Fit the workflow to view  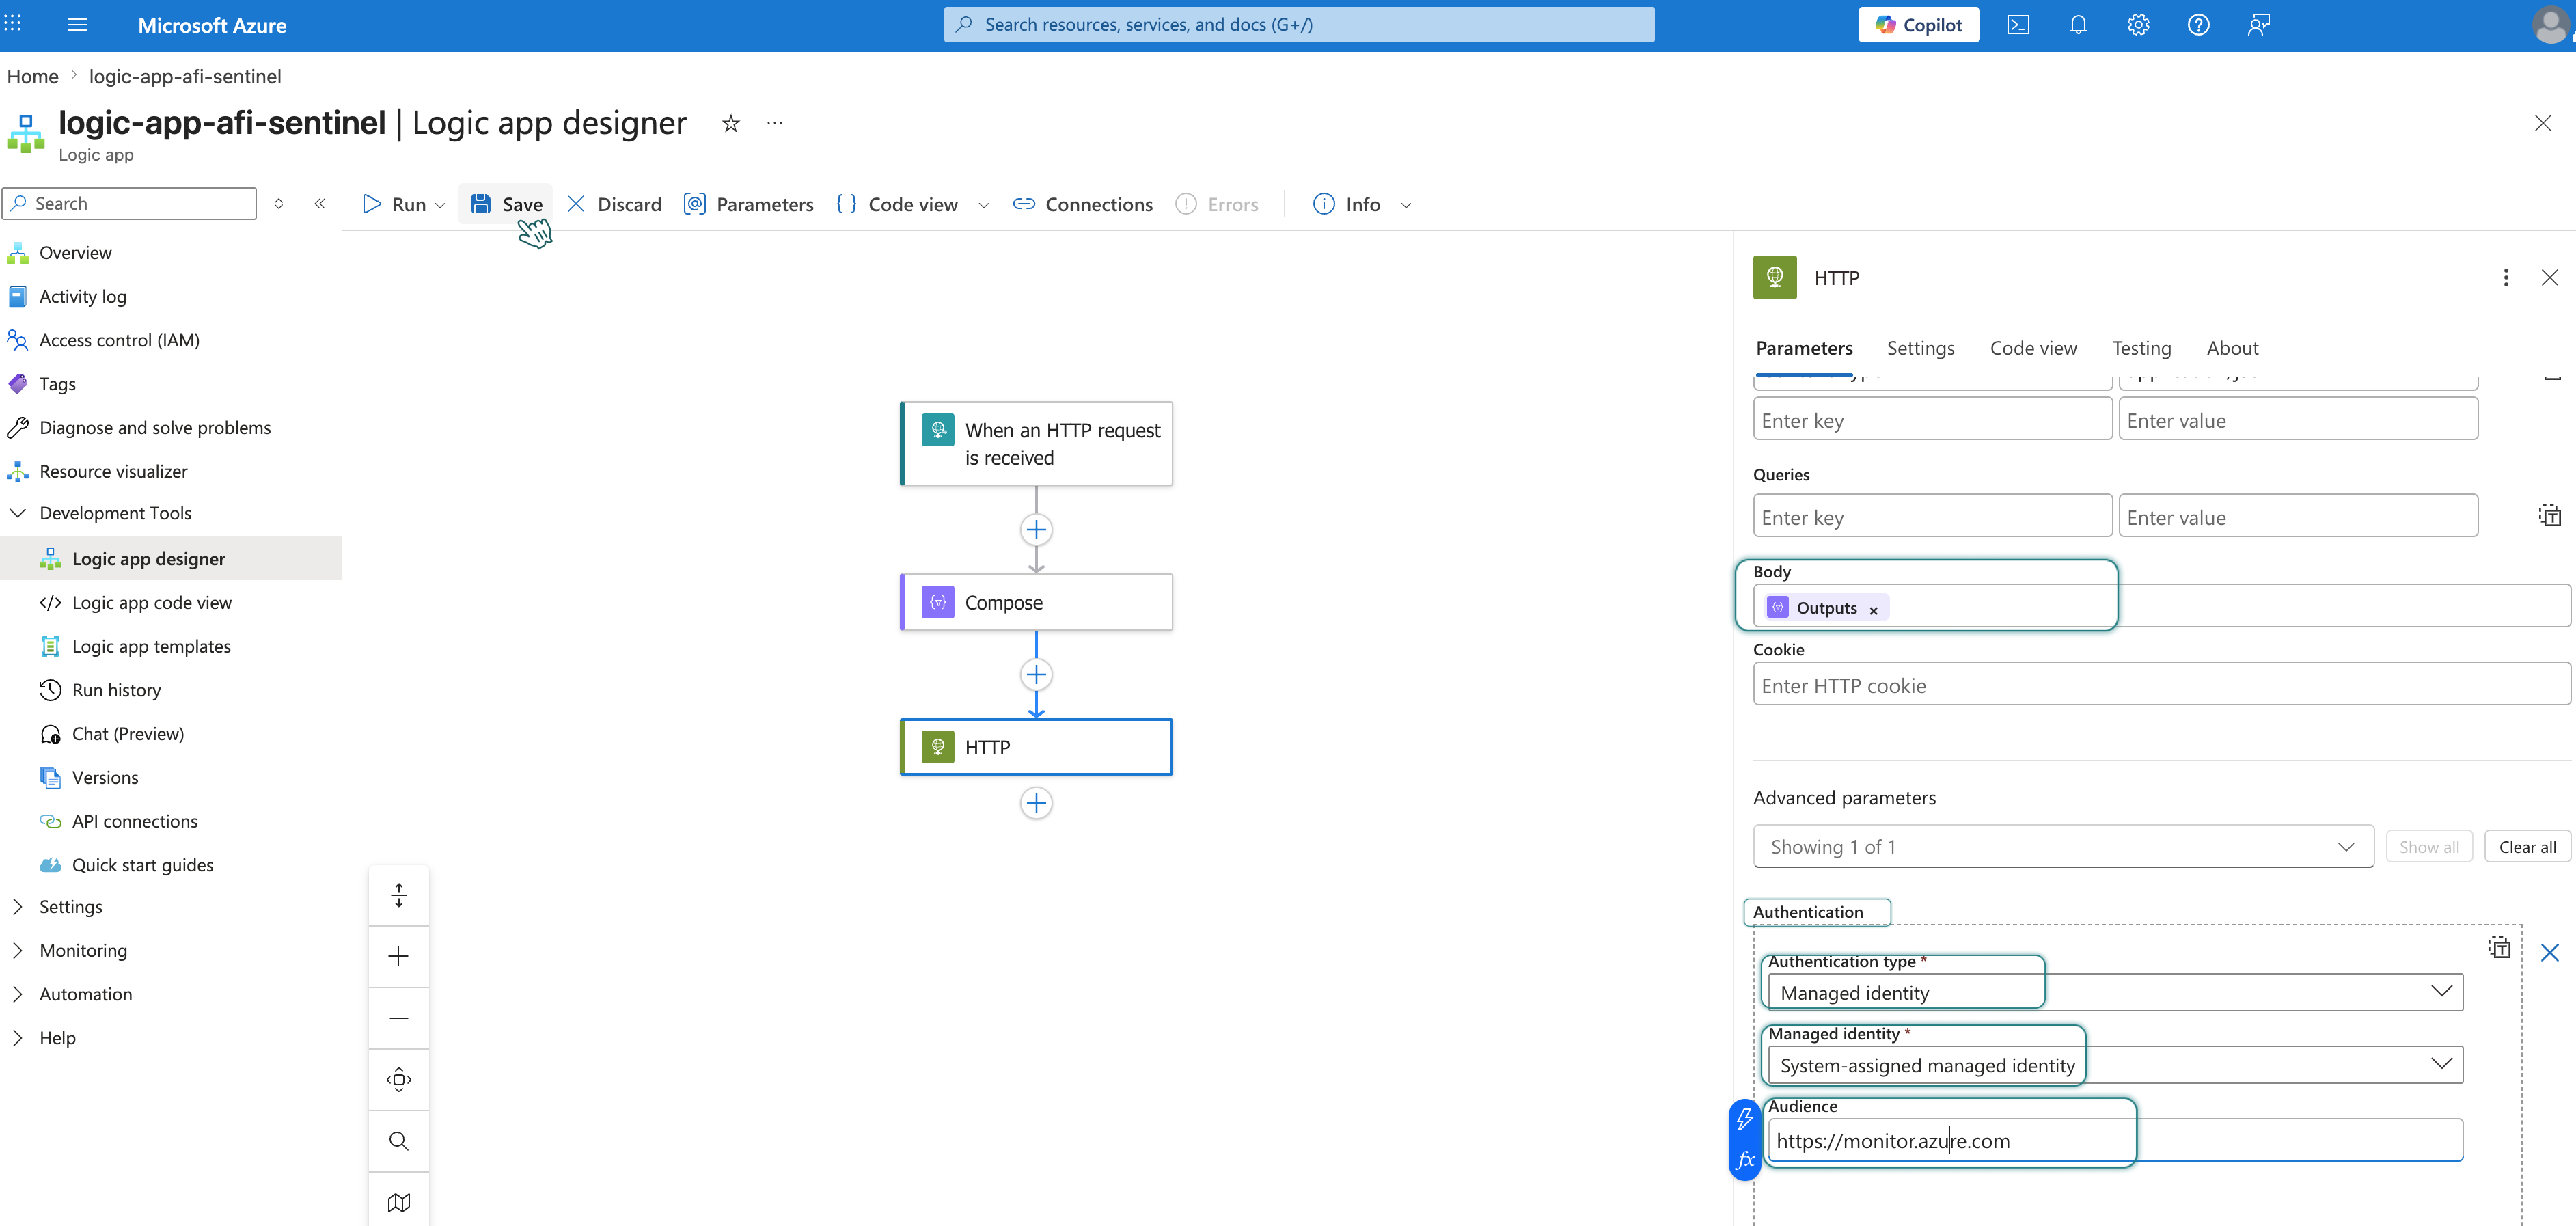click(x=399, y=1079)
